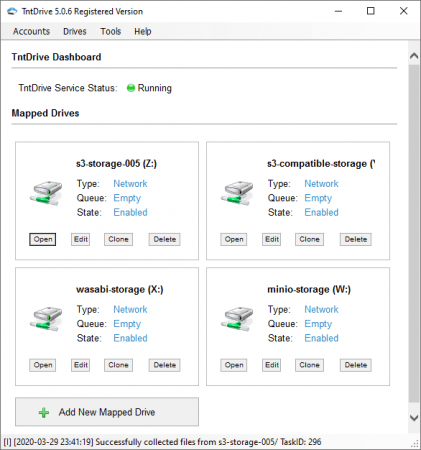Clone the minio-storage drive
This screenshot has width=421, height=450.
(x=309, y=365)
